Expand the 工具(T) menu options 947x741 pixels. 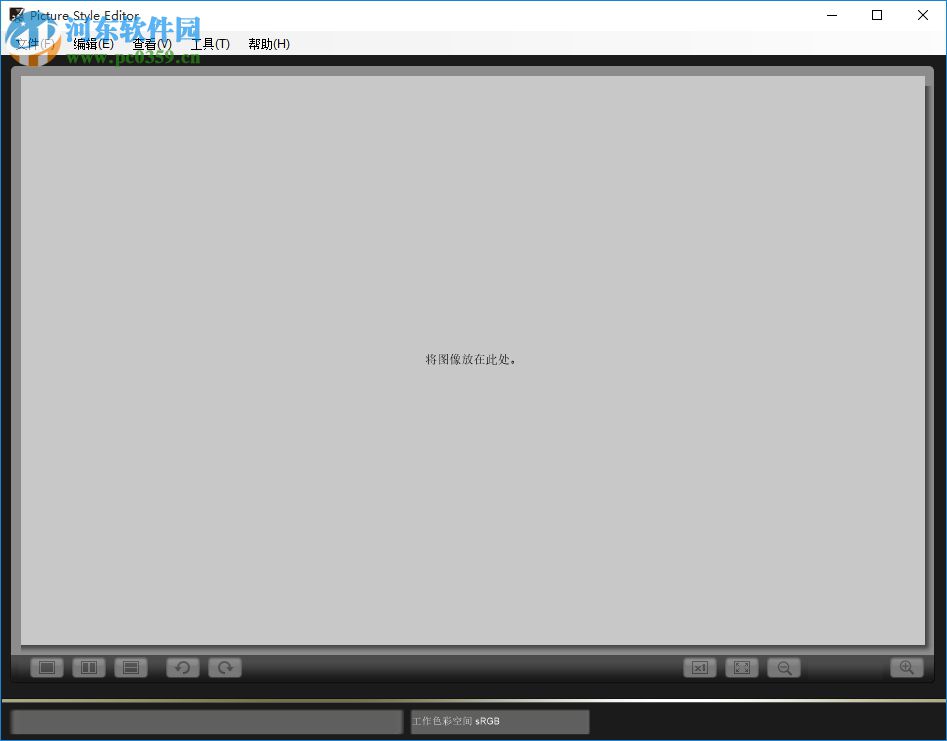coord(210,44)
